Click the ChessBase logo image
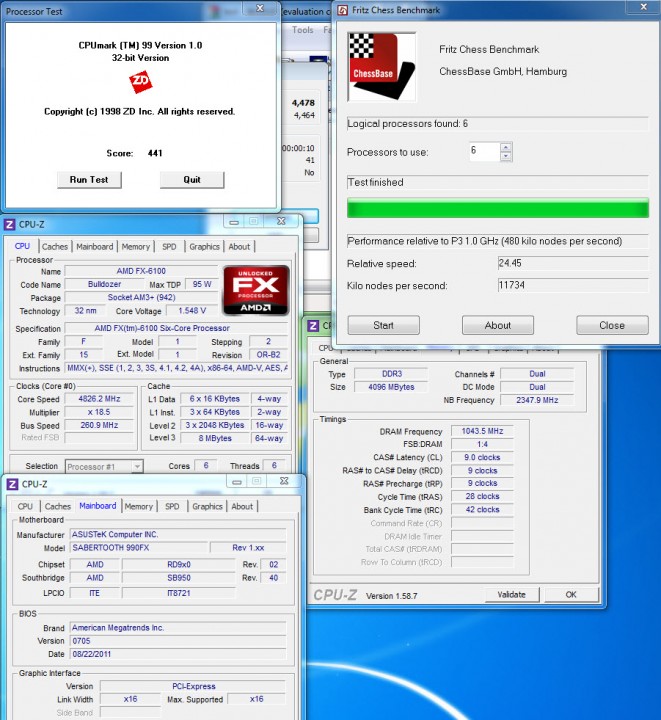The width and height of the screenshot is (661, 720). tap(381, 67)
